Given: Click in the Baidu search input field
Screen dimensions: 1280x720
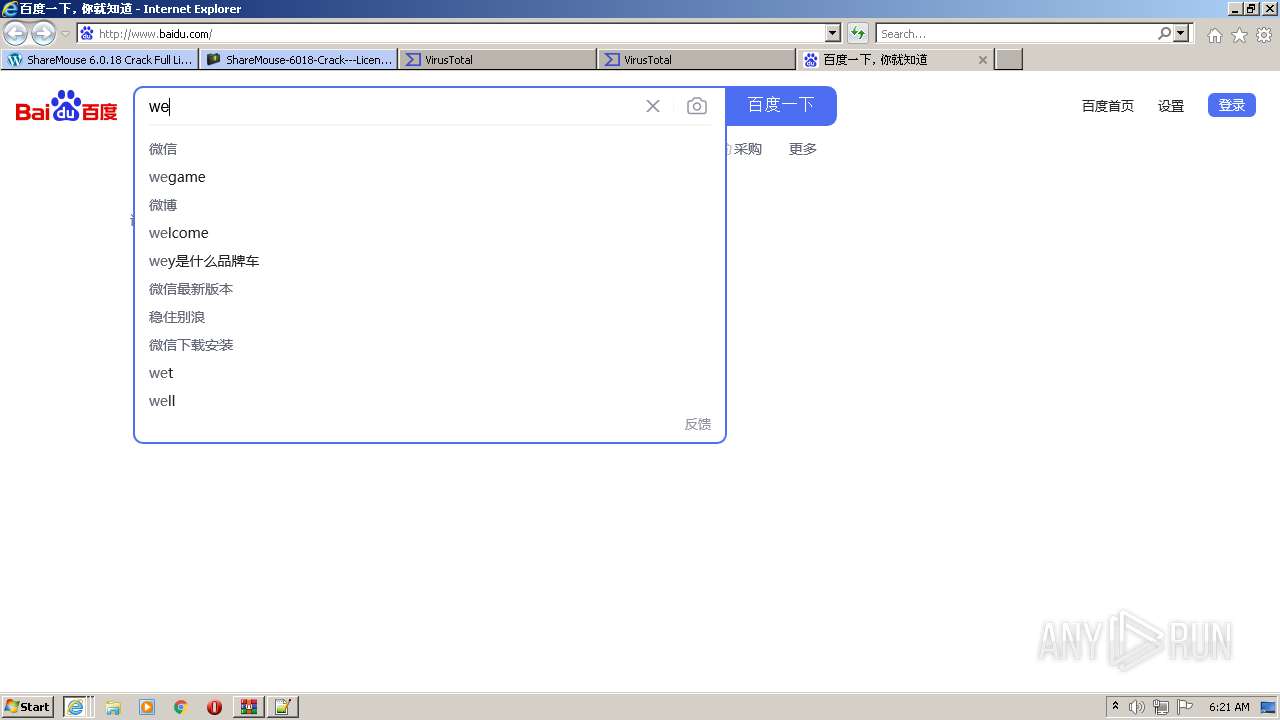Looking at the screenshot, I should coord(390,106).
